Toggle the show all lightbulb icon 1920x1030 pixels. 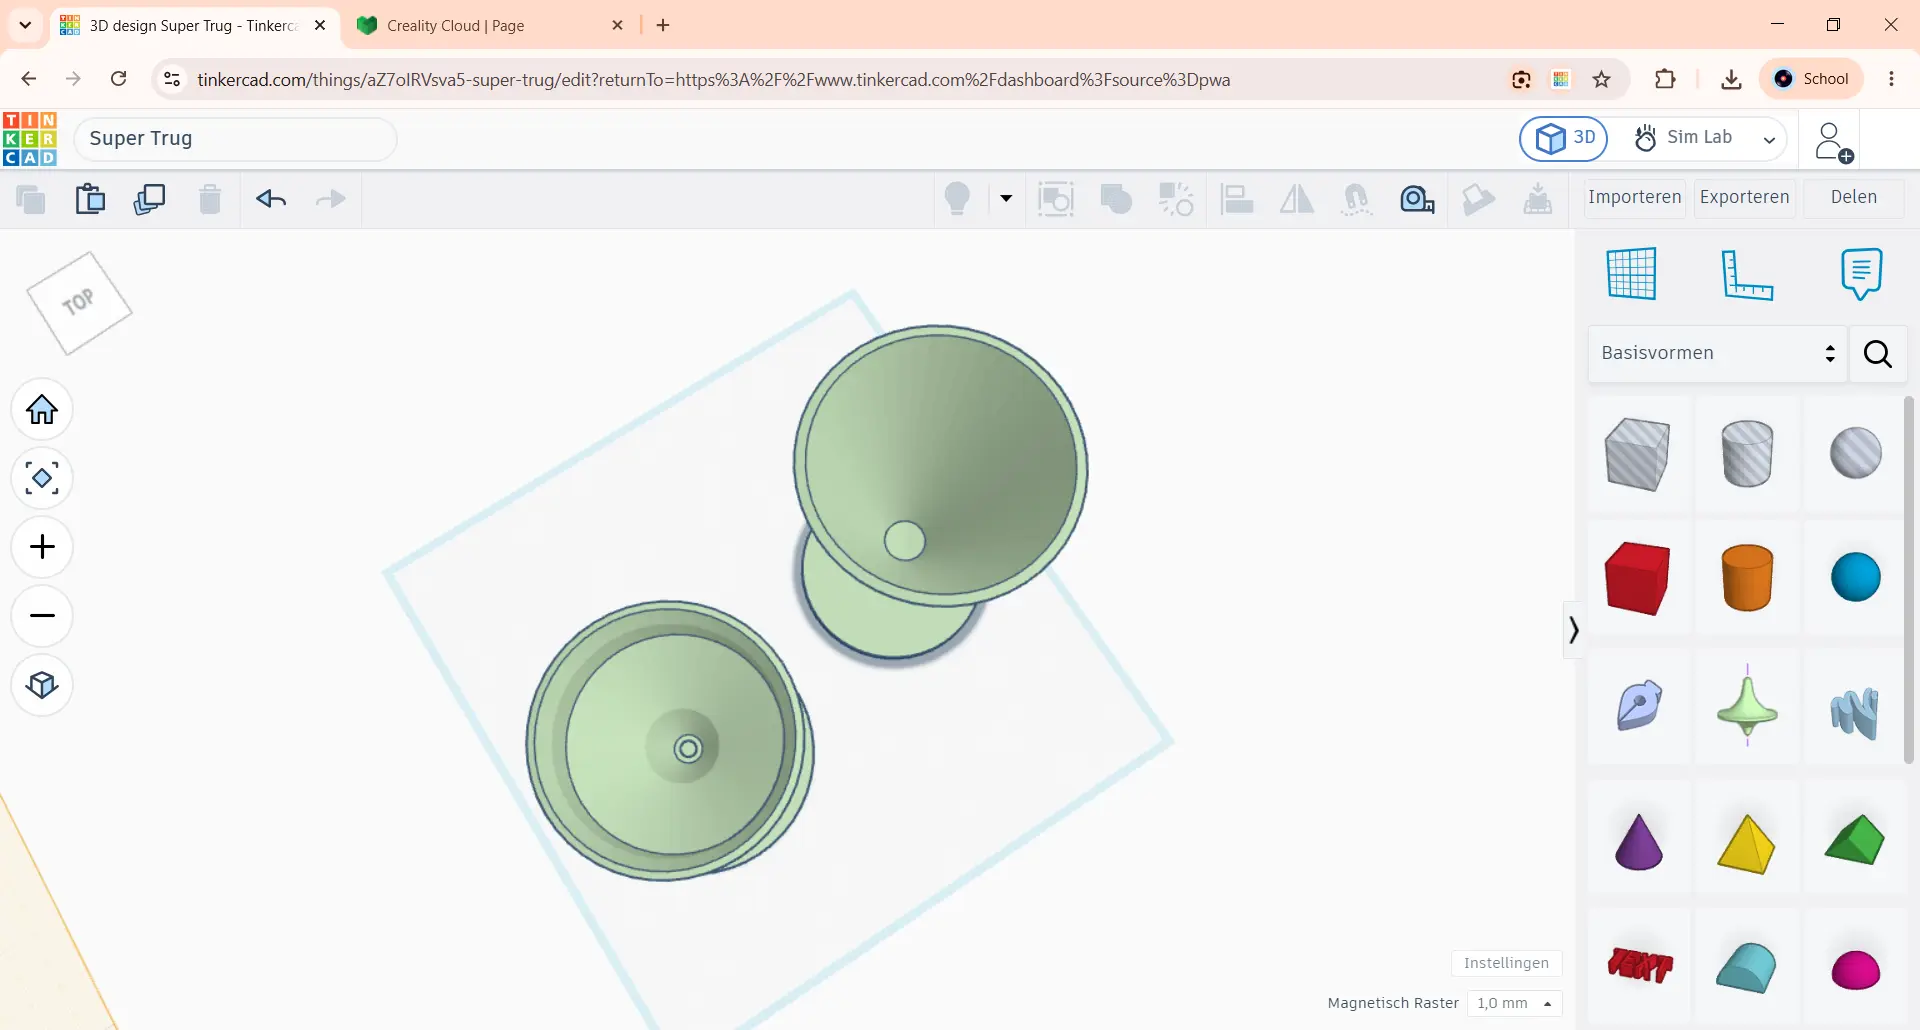click(957, 199)
